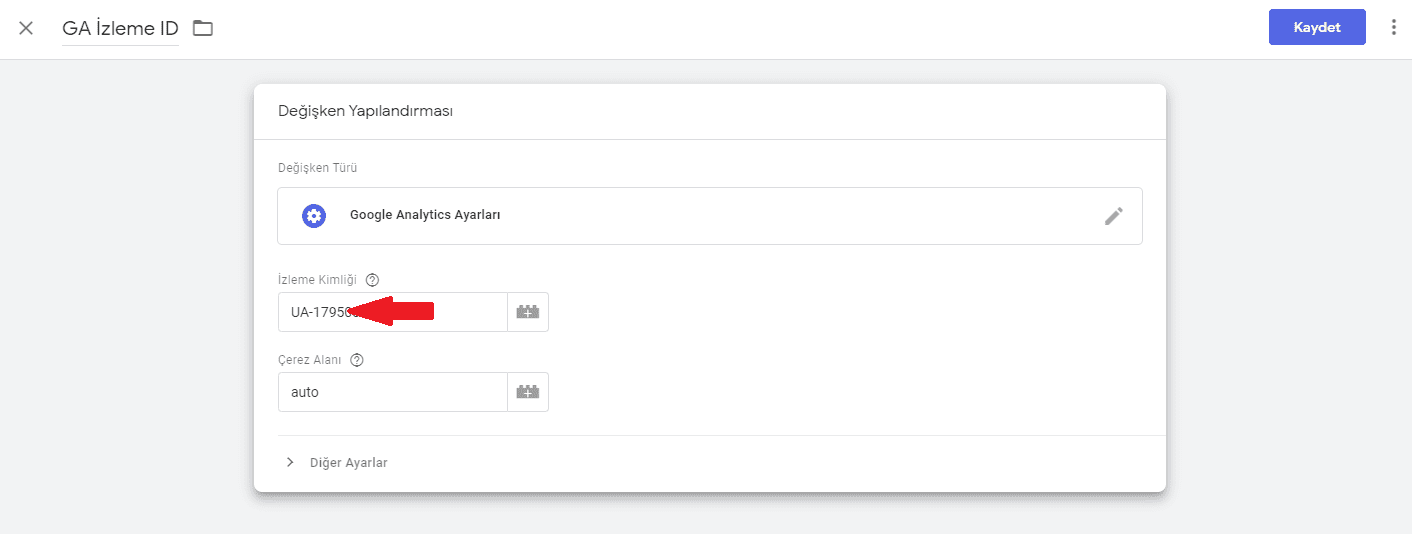Click the blue Google Analytics gear icon
Screen dimensions: 1412x534
pyautogui.click(x=314, y=215)
